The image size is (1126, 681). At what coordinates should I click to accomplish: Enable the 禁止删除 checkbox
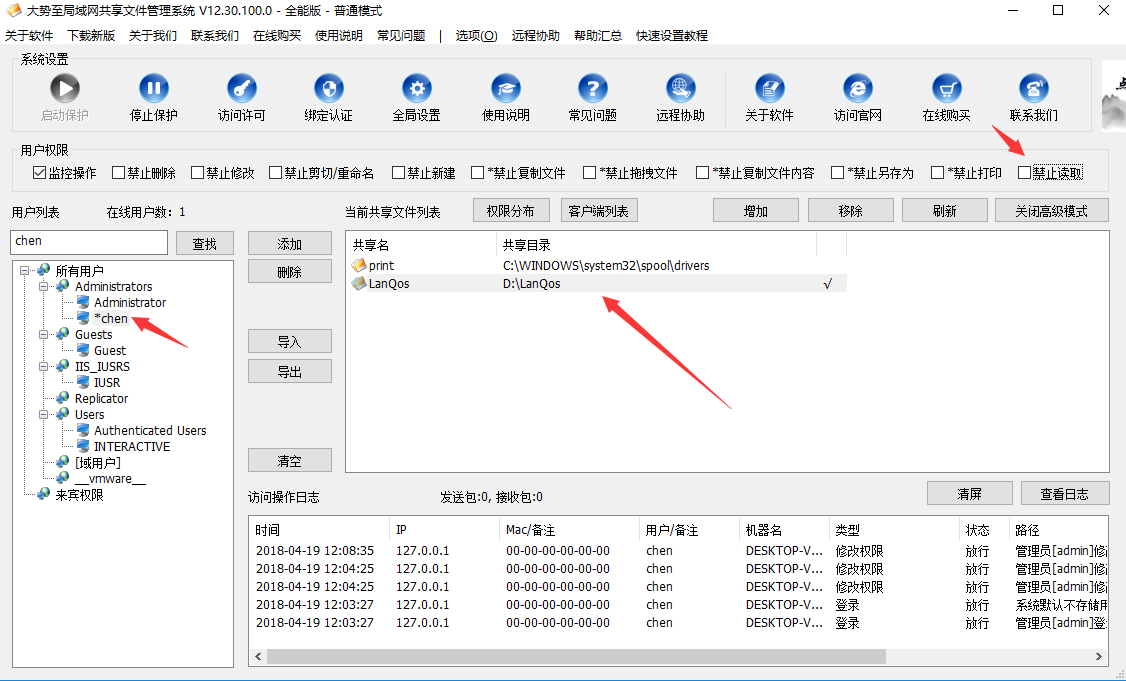pyautogui.click(x=119, y=173)
